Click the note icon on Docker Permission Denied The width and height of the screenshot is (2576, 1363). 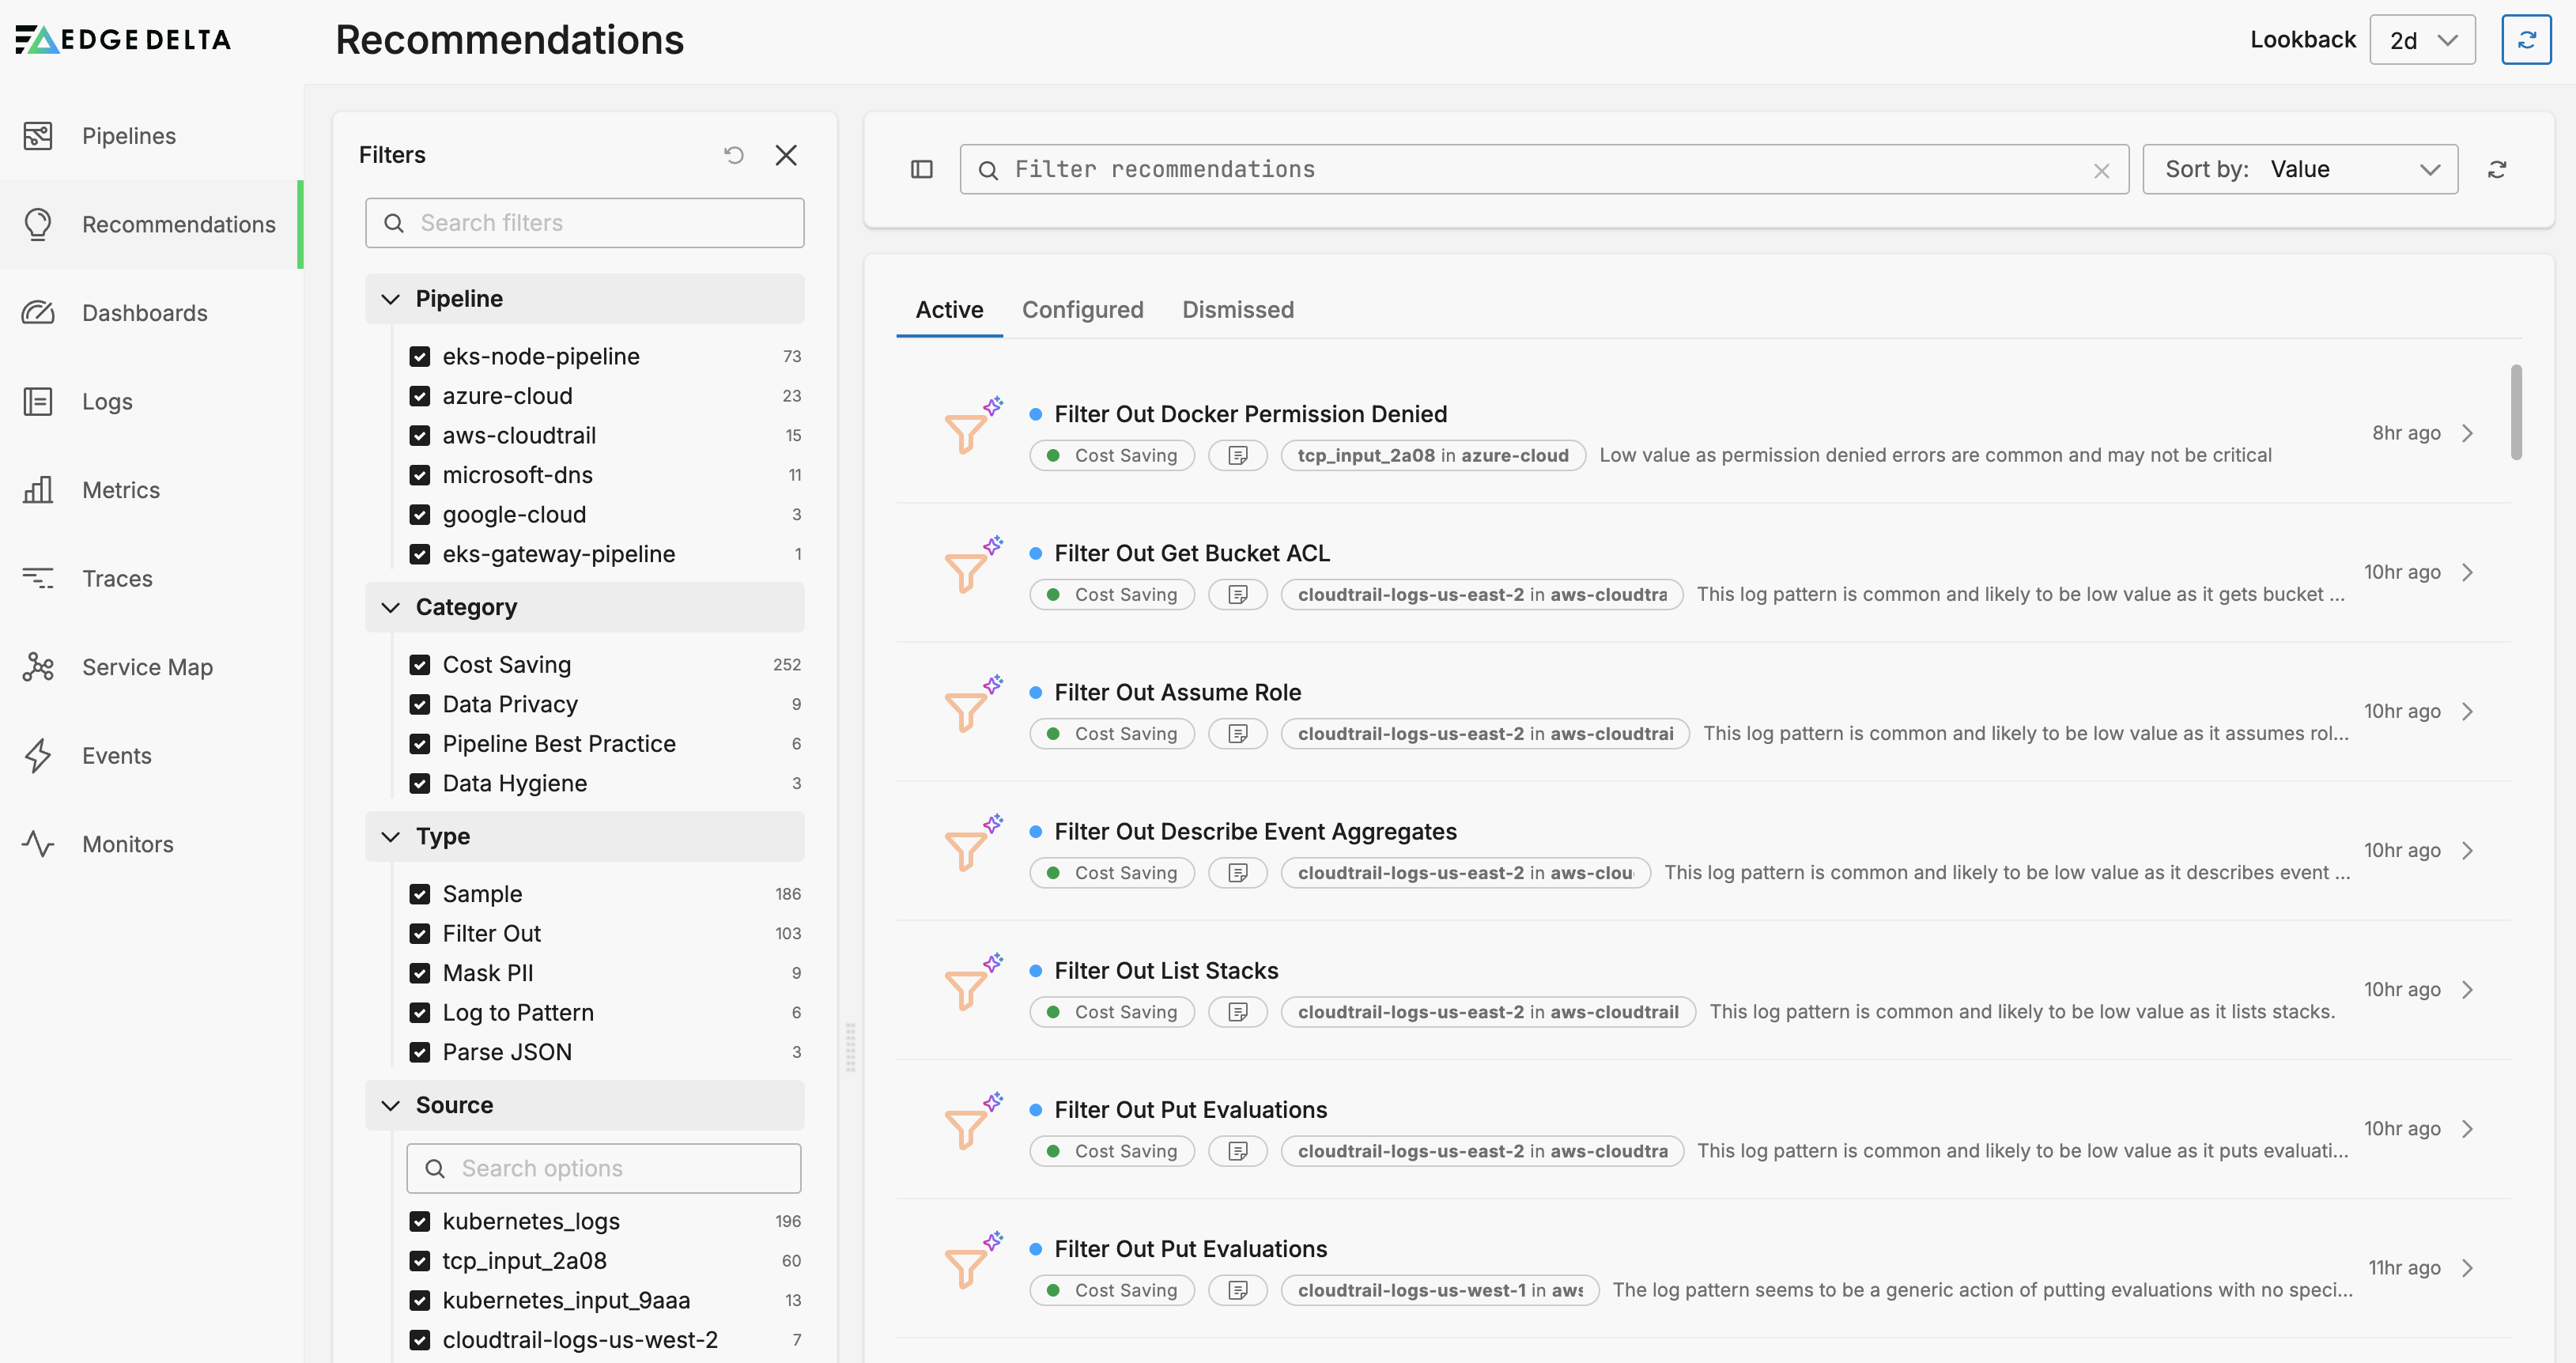(1238, 455)
